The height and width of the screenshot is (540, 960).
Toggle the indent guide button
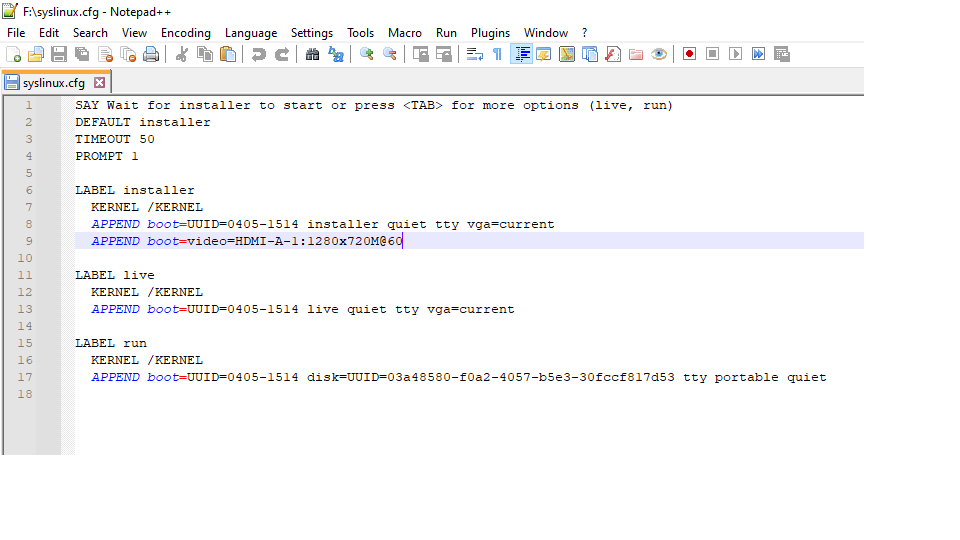coord(521,54)
